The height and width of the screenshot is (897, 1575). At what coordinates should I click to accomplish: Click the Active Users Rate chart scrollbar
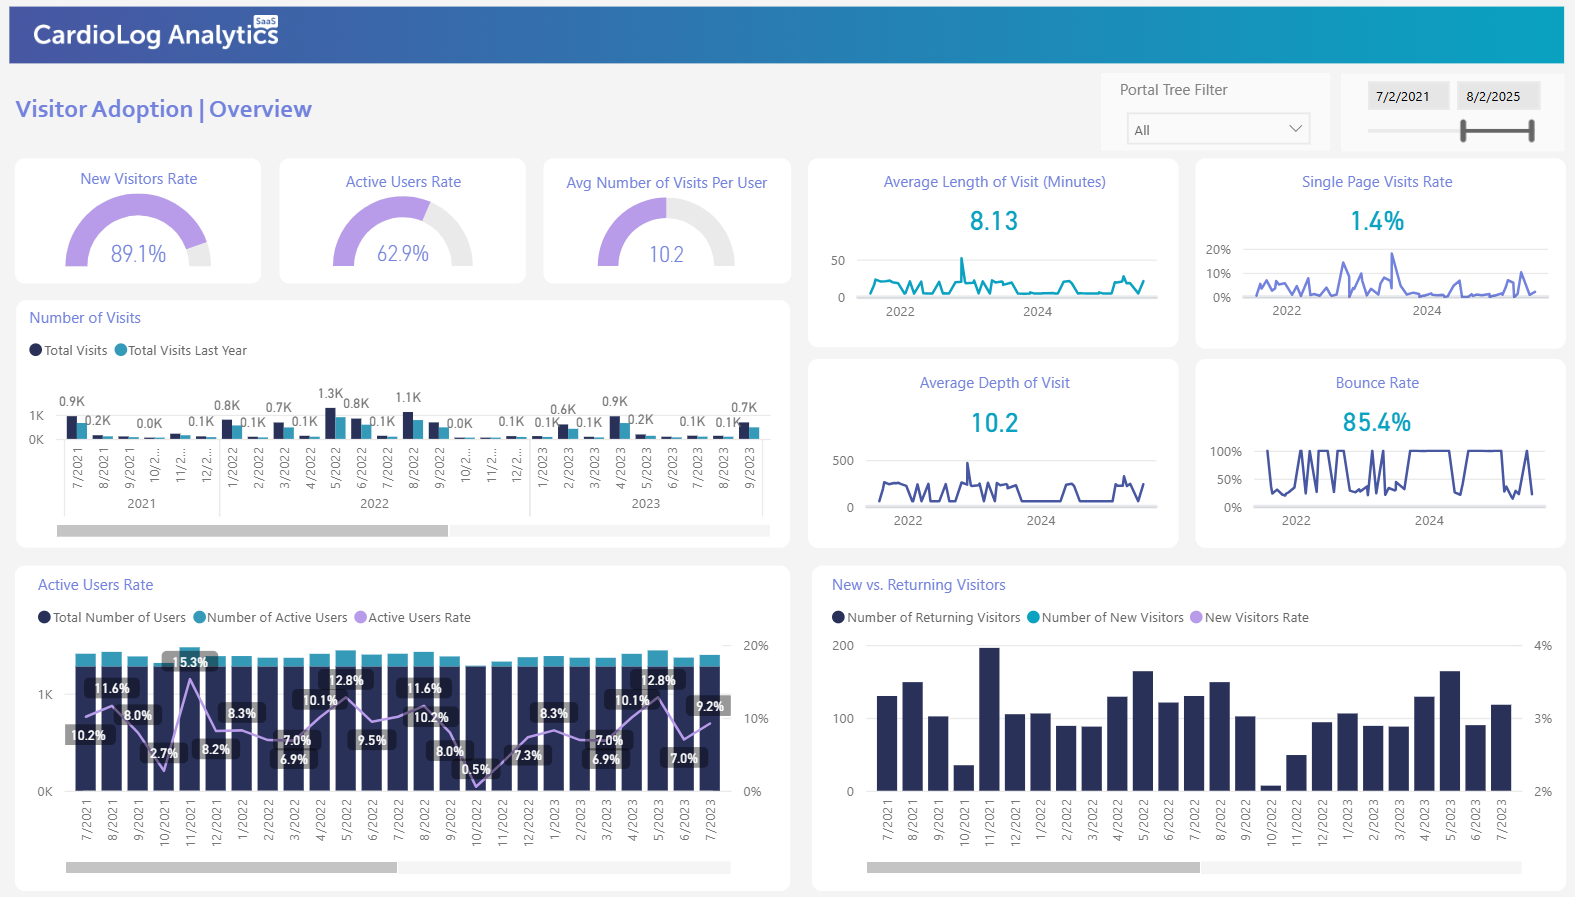coord(231,868)
